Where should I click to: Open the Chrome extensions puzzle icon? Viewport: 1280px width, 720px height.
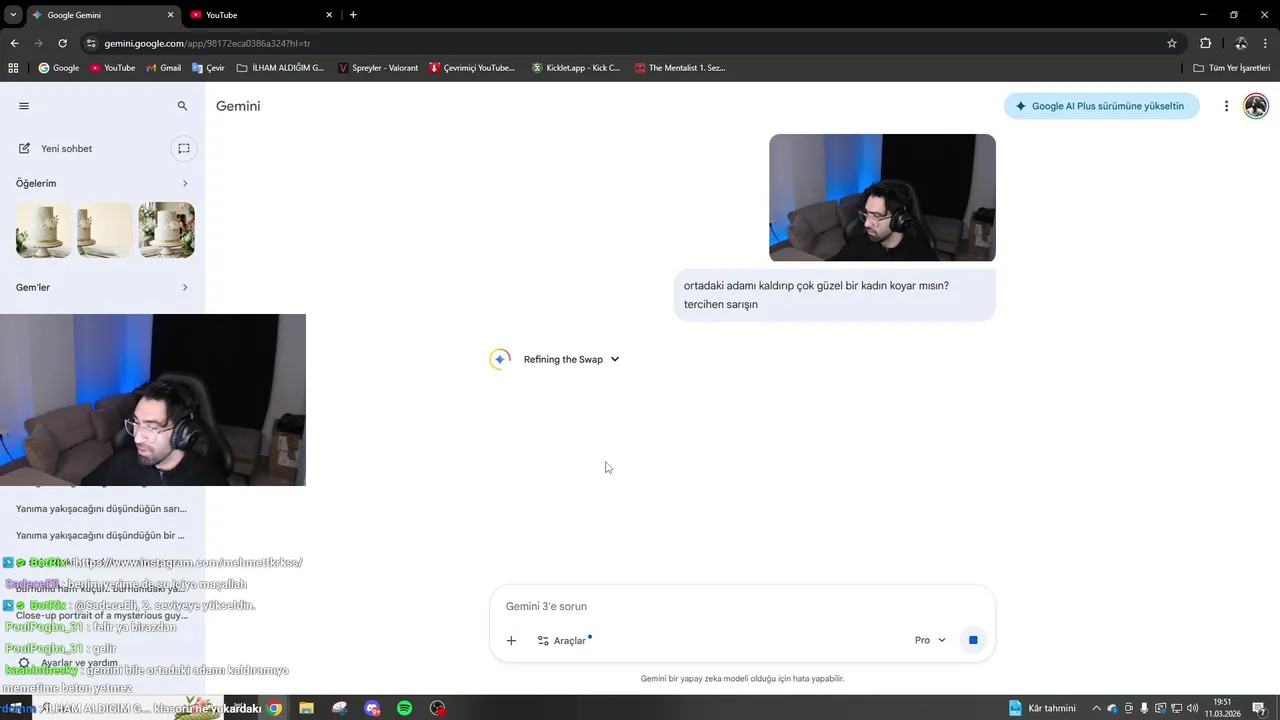tap(1205, 43)
